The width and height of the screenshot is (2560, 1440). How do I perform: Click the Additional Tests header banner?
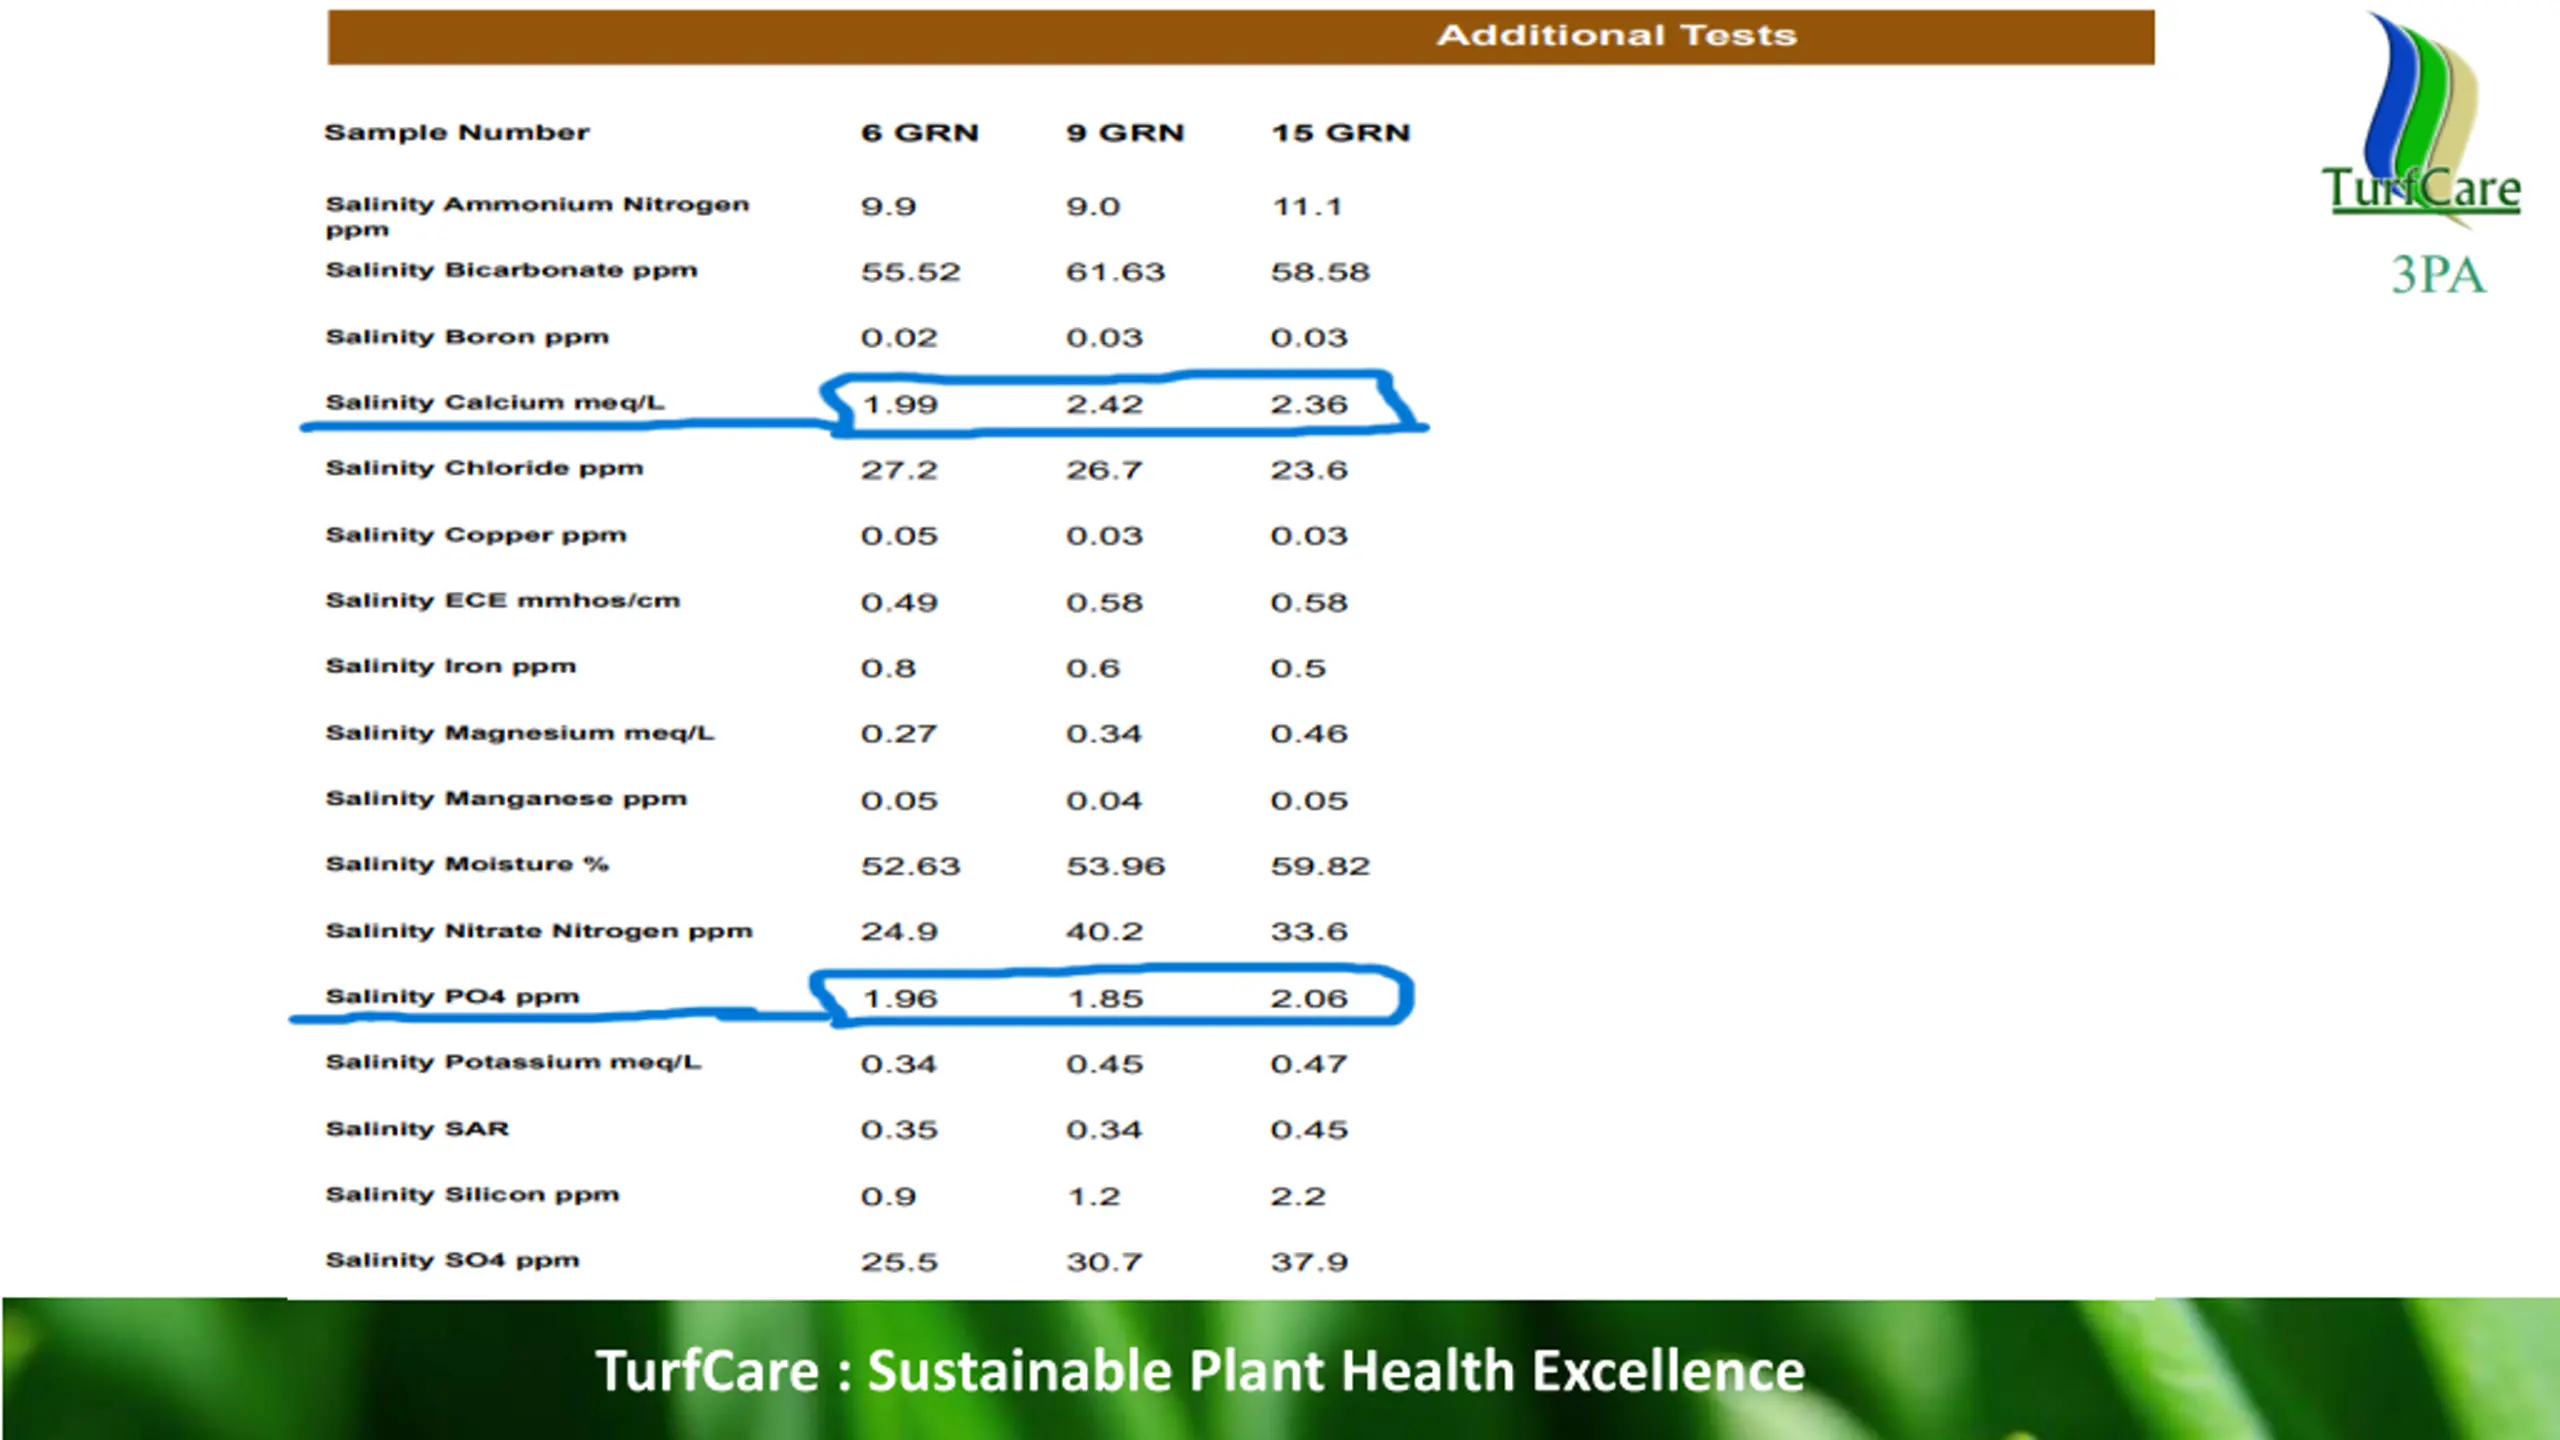tap(1241, 37)
